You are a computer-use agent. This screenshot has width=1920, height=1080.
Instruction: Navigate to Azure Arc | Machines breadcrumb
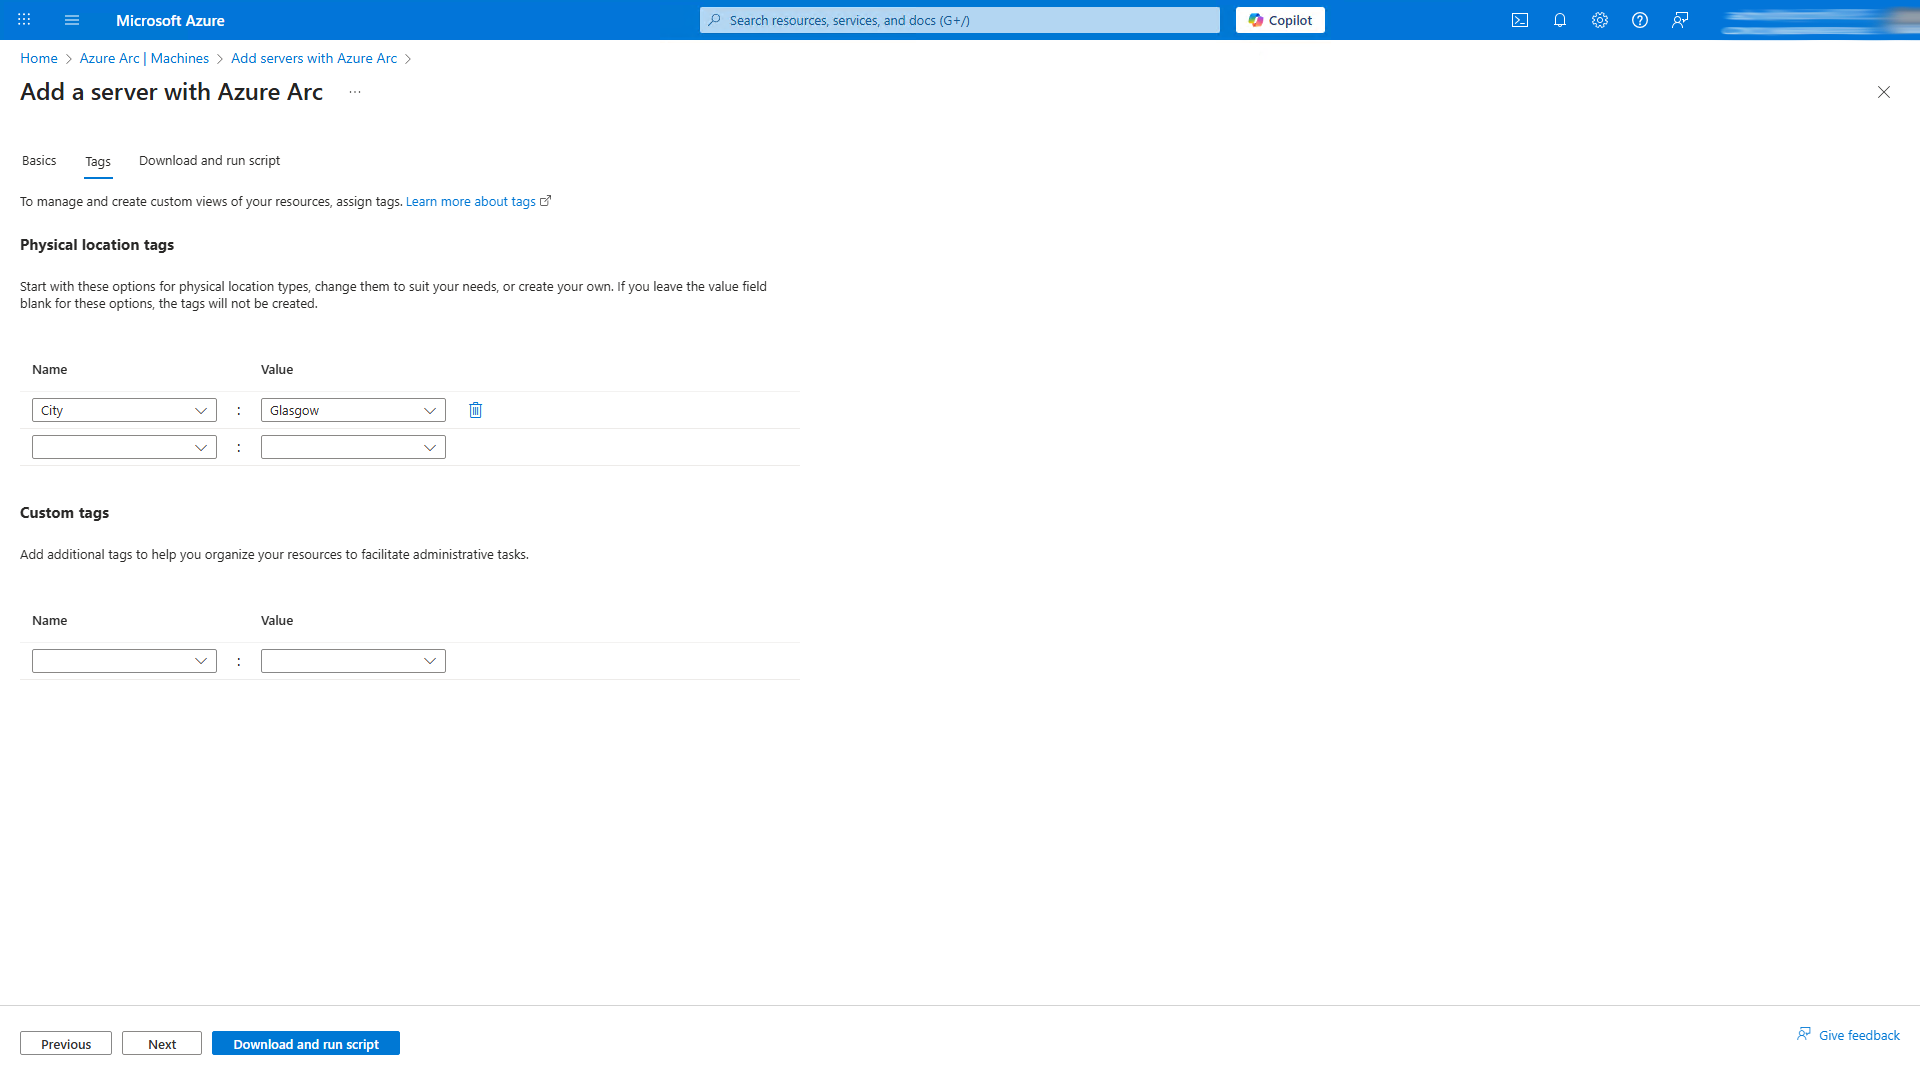pos(144,58)
